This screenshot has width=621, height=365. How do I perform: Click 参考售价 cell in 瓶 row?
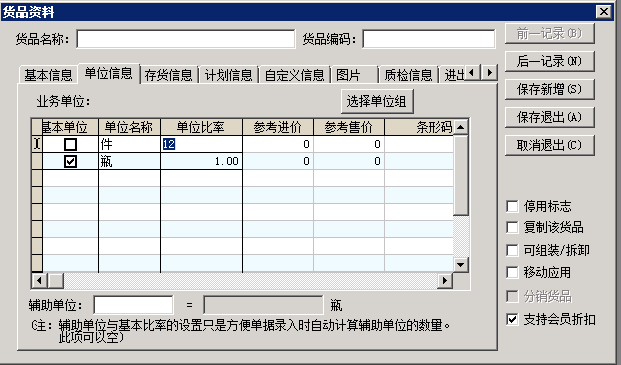tap(349, 161)
